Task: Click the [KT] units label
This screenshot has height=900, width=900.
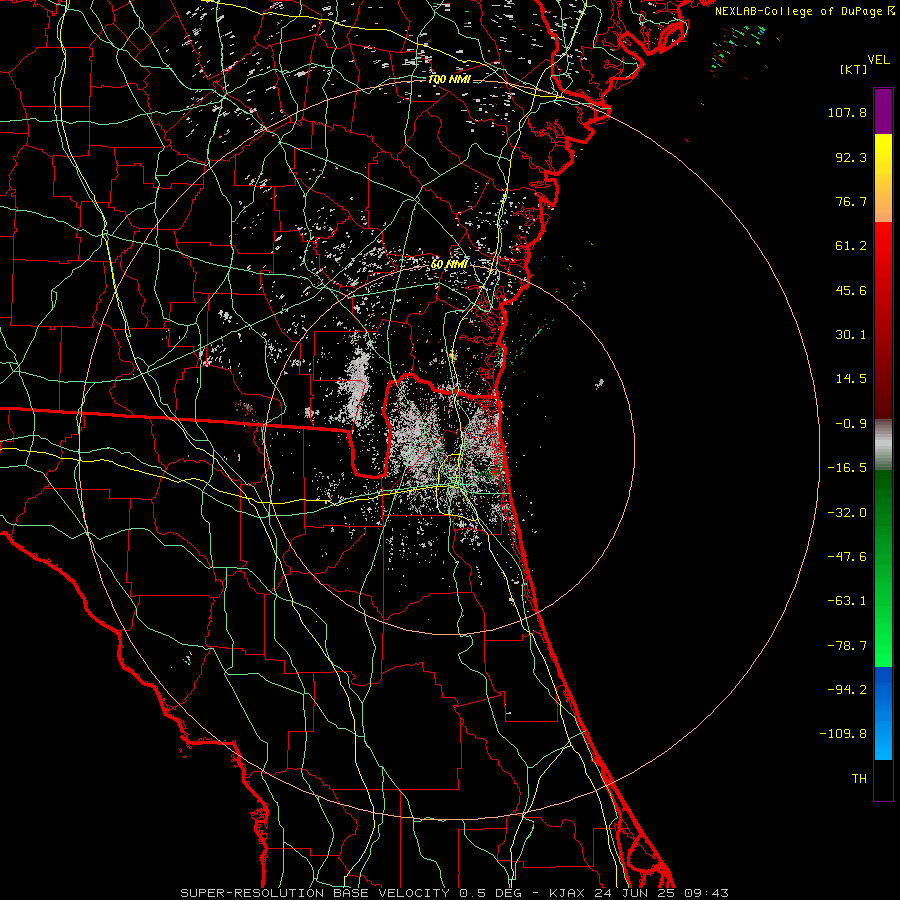Action: [x=854, y=69]
